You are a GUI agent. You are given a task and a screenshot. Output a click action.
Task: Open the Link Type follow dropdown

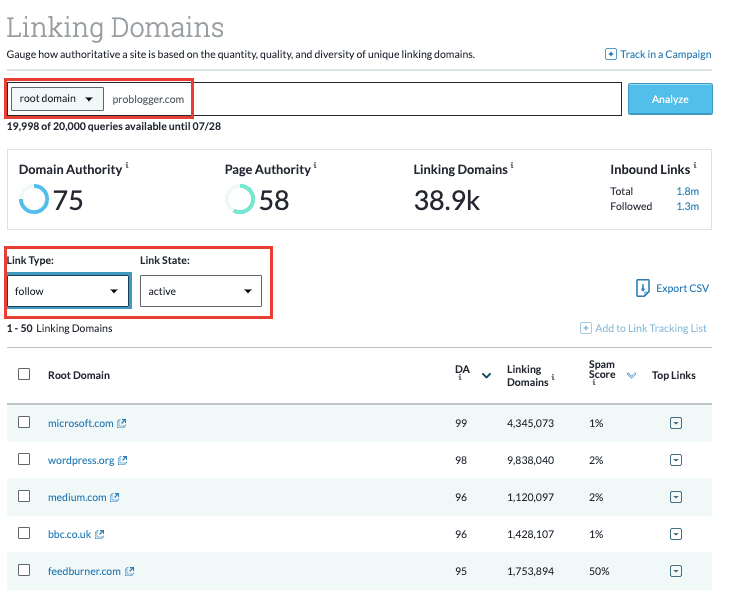68,291
